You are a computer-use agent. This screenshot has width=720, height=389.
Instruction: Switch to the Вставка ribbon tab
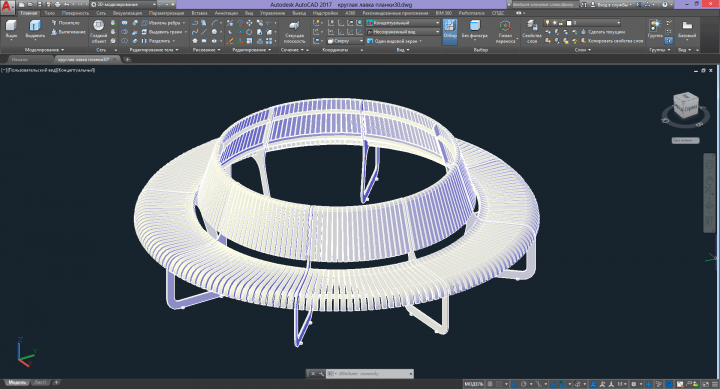(199, 13)
